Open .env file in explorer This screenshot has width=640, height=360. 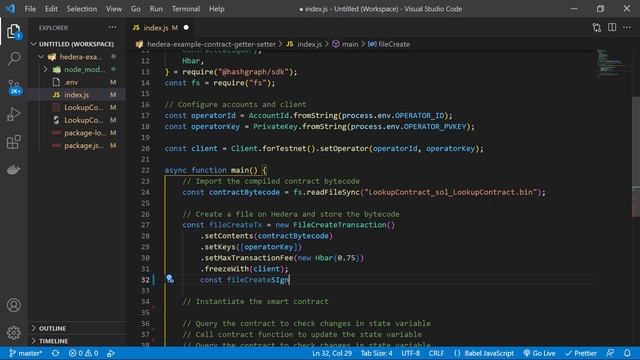pos(77,82)
